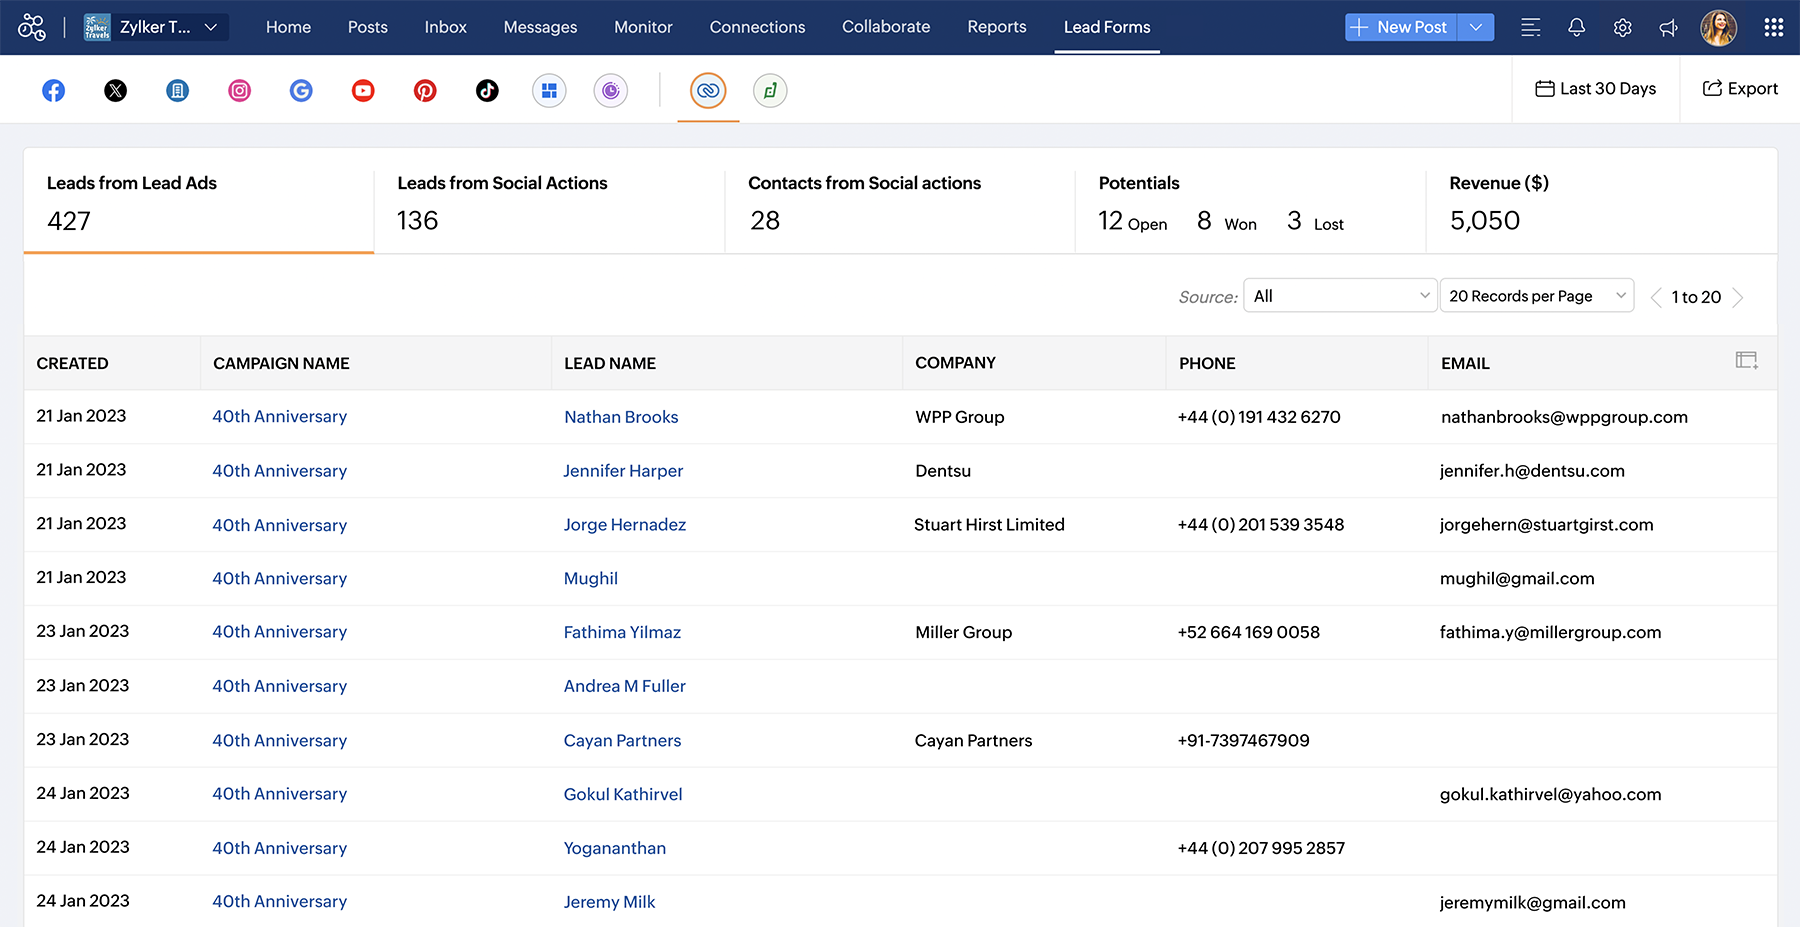Image resolution: width=1800 pixels, height=927 pixels.
Task: Open lead Gokul Kathirvel
Action: [623, 794]
